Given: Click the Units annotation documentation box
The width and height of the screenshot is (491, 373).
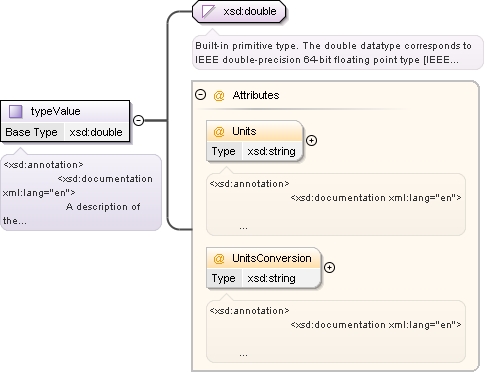Looking at the screenshot, I should [336, 205].
